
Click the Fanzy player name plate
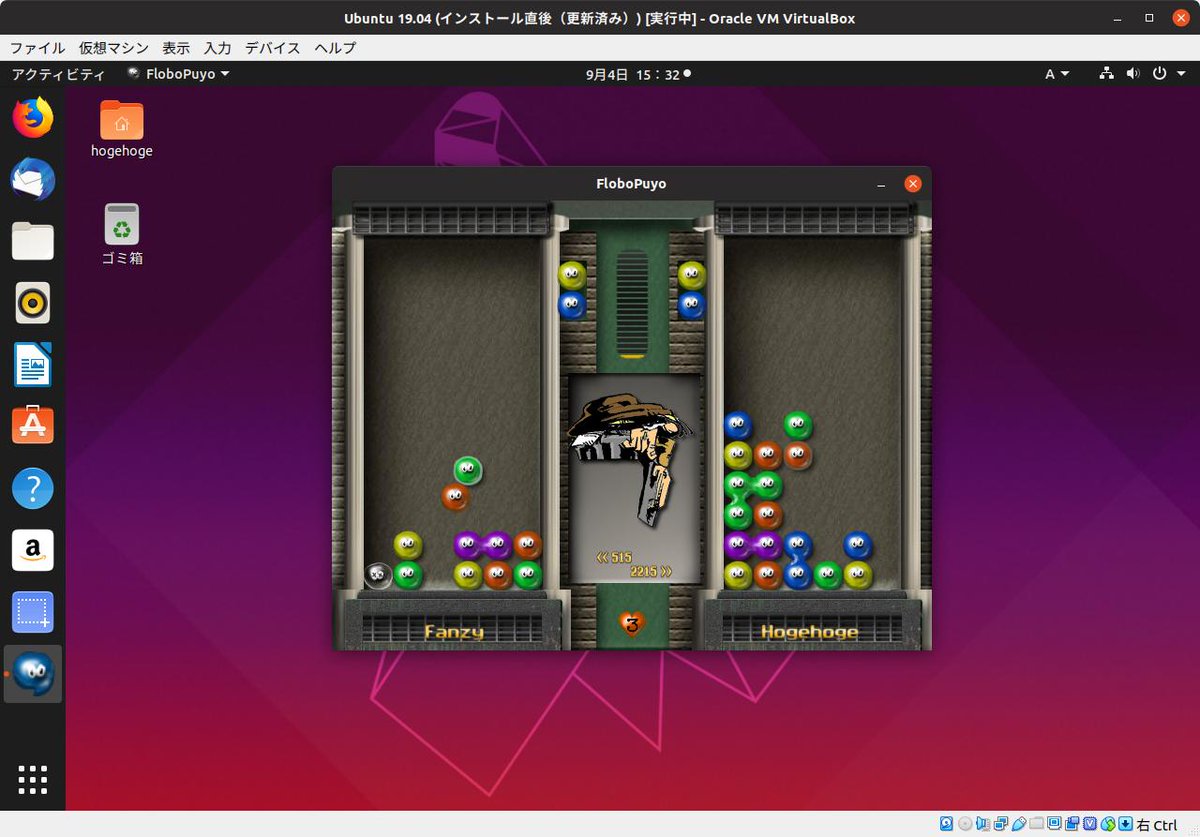tap(453, 631)
